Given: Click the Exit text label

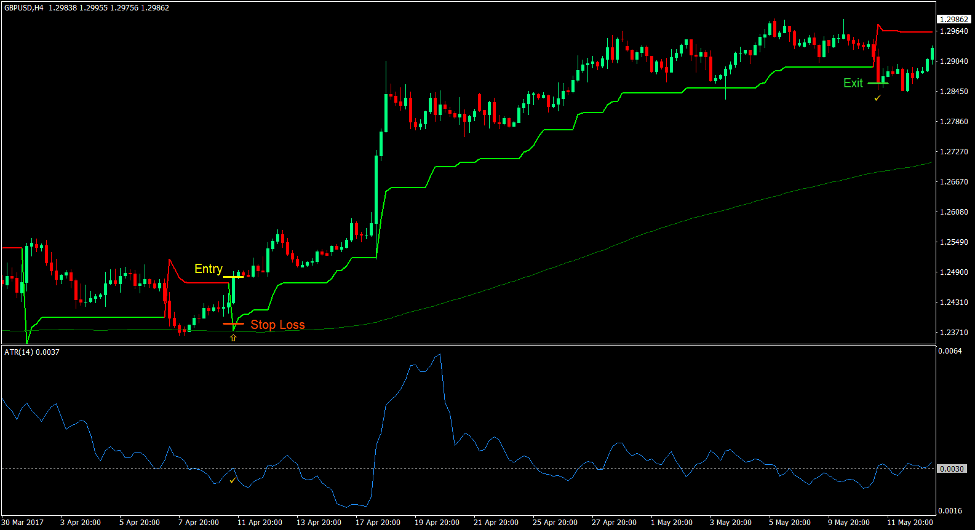Looking at the screenshot, I should pyautogui.click(x=853, y=83).
